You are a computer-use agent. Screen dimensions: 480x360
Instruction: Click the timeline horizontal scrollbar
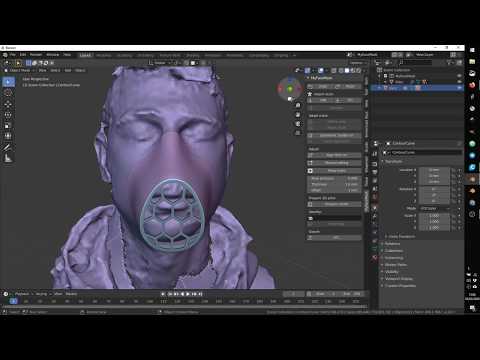click(185, 306)
